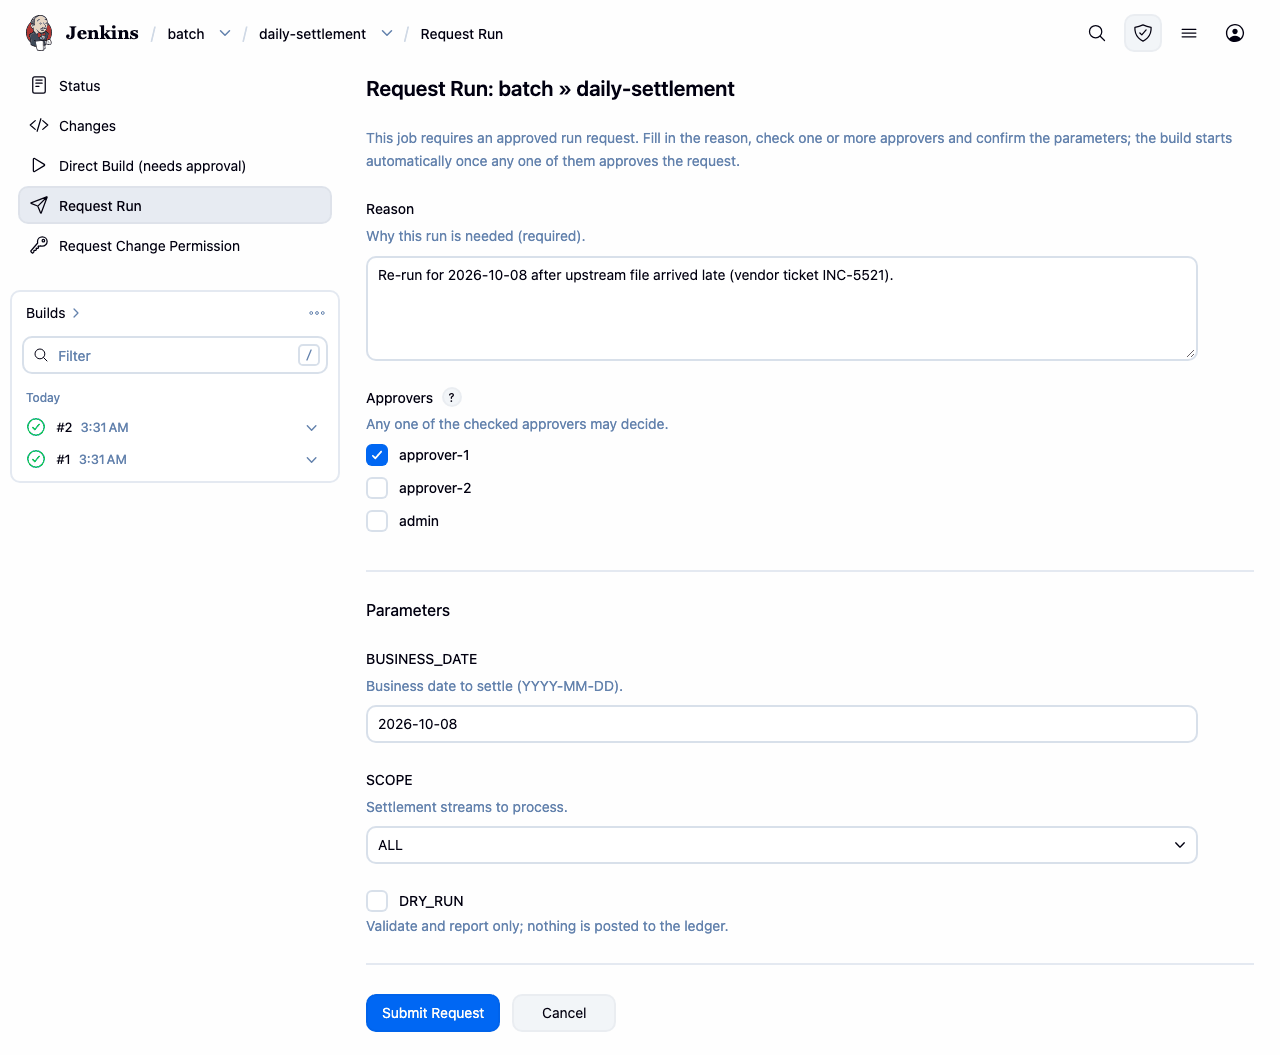Open the user account icon

point(1235,33)
